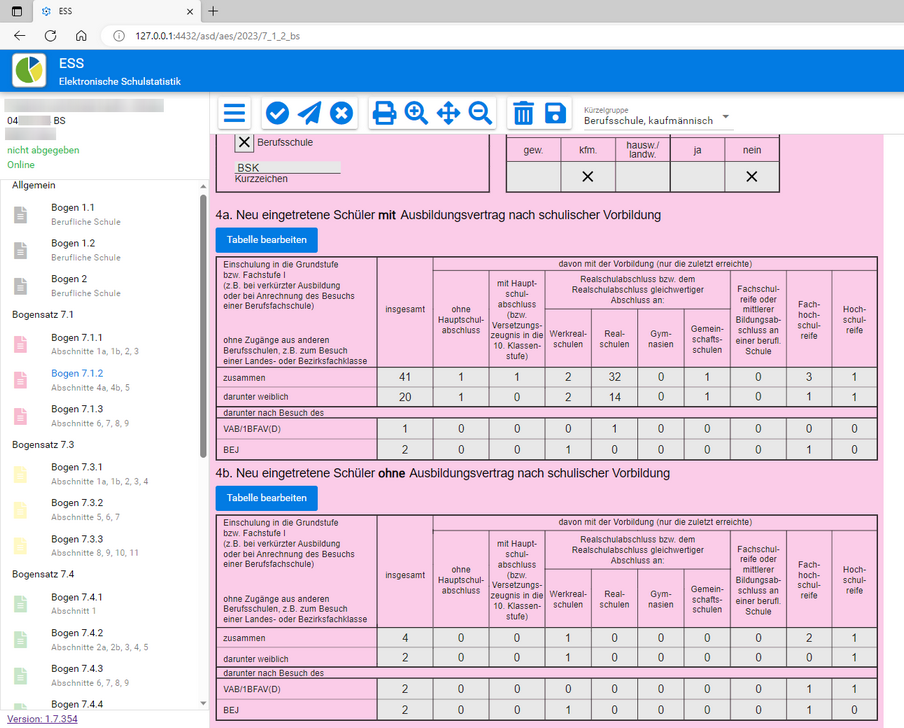Viewport: 904px width, 728px height.
Task: Click the ESS title in header
Action: point(71,63)
